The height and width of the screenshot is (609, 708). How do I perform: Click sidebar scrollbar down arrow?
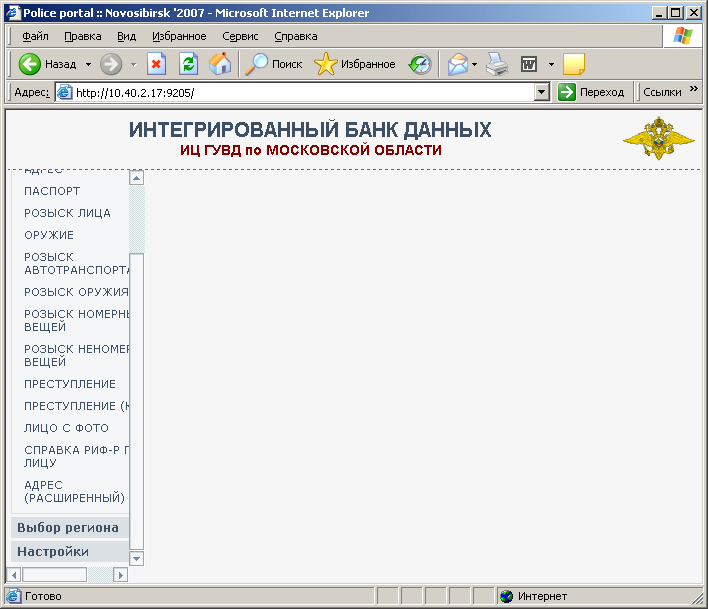136,559
